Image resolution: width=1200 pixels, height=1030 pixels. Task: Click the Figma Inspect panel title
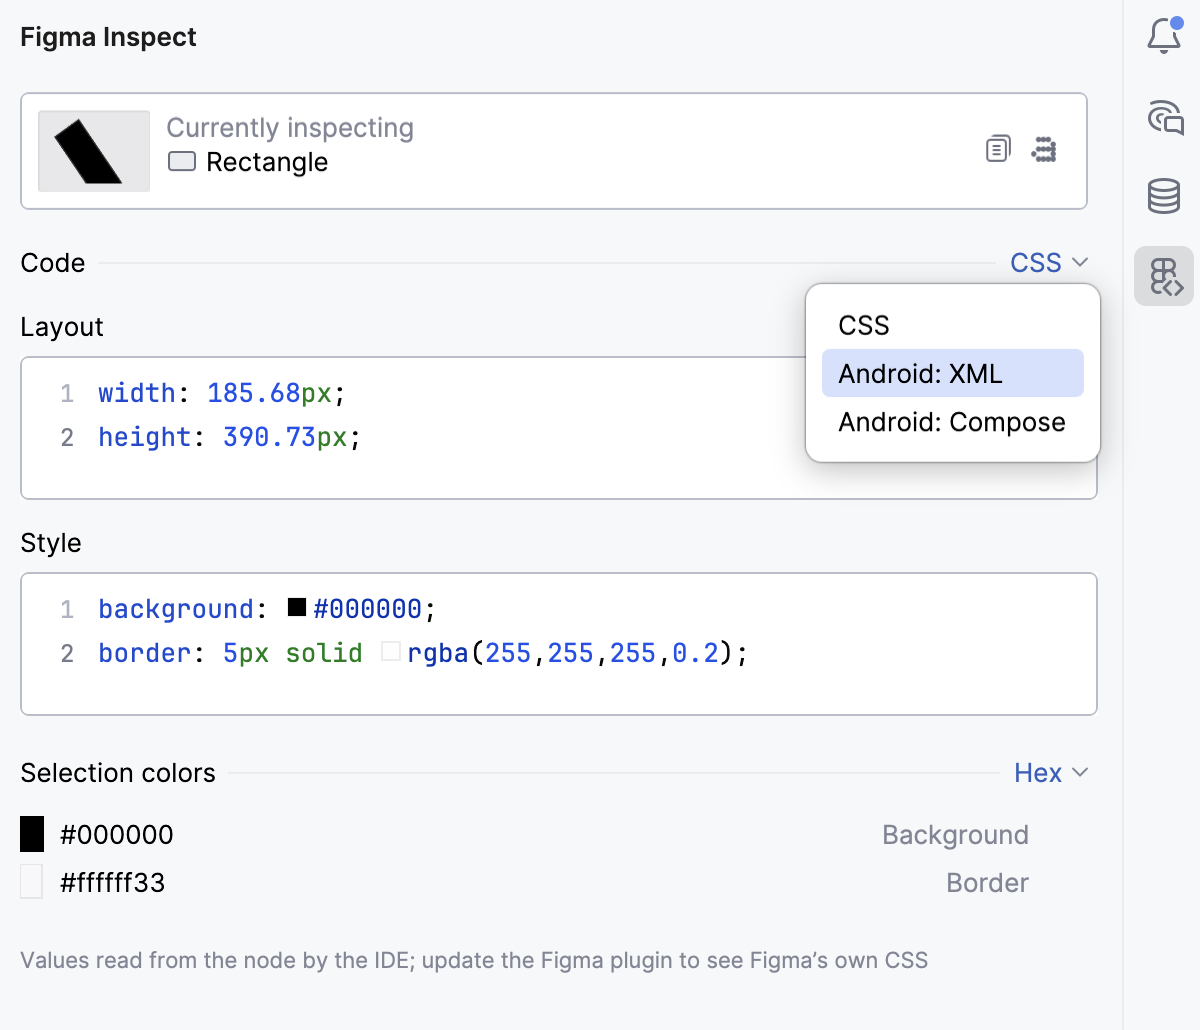[108, 37]
